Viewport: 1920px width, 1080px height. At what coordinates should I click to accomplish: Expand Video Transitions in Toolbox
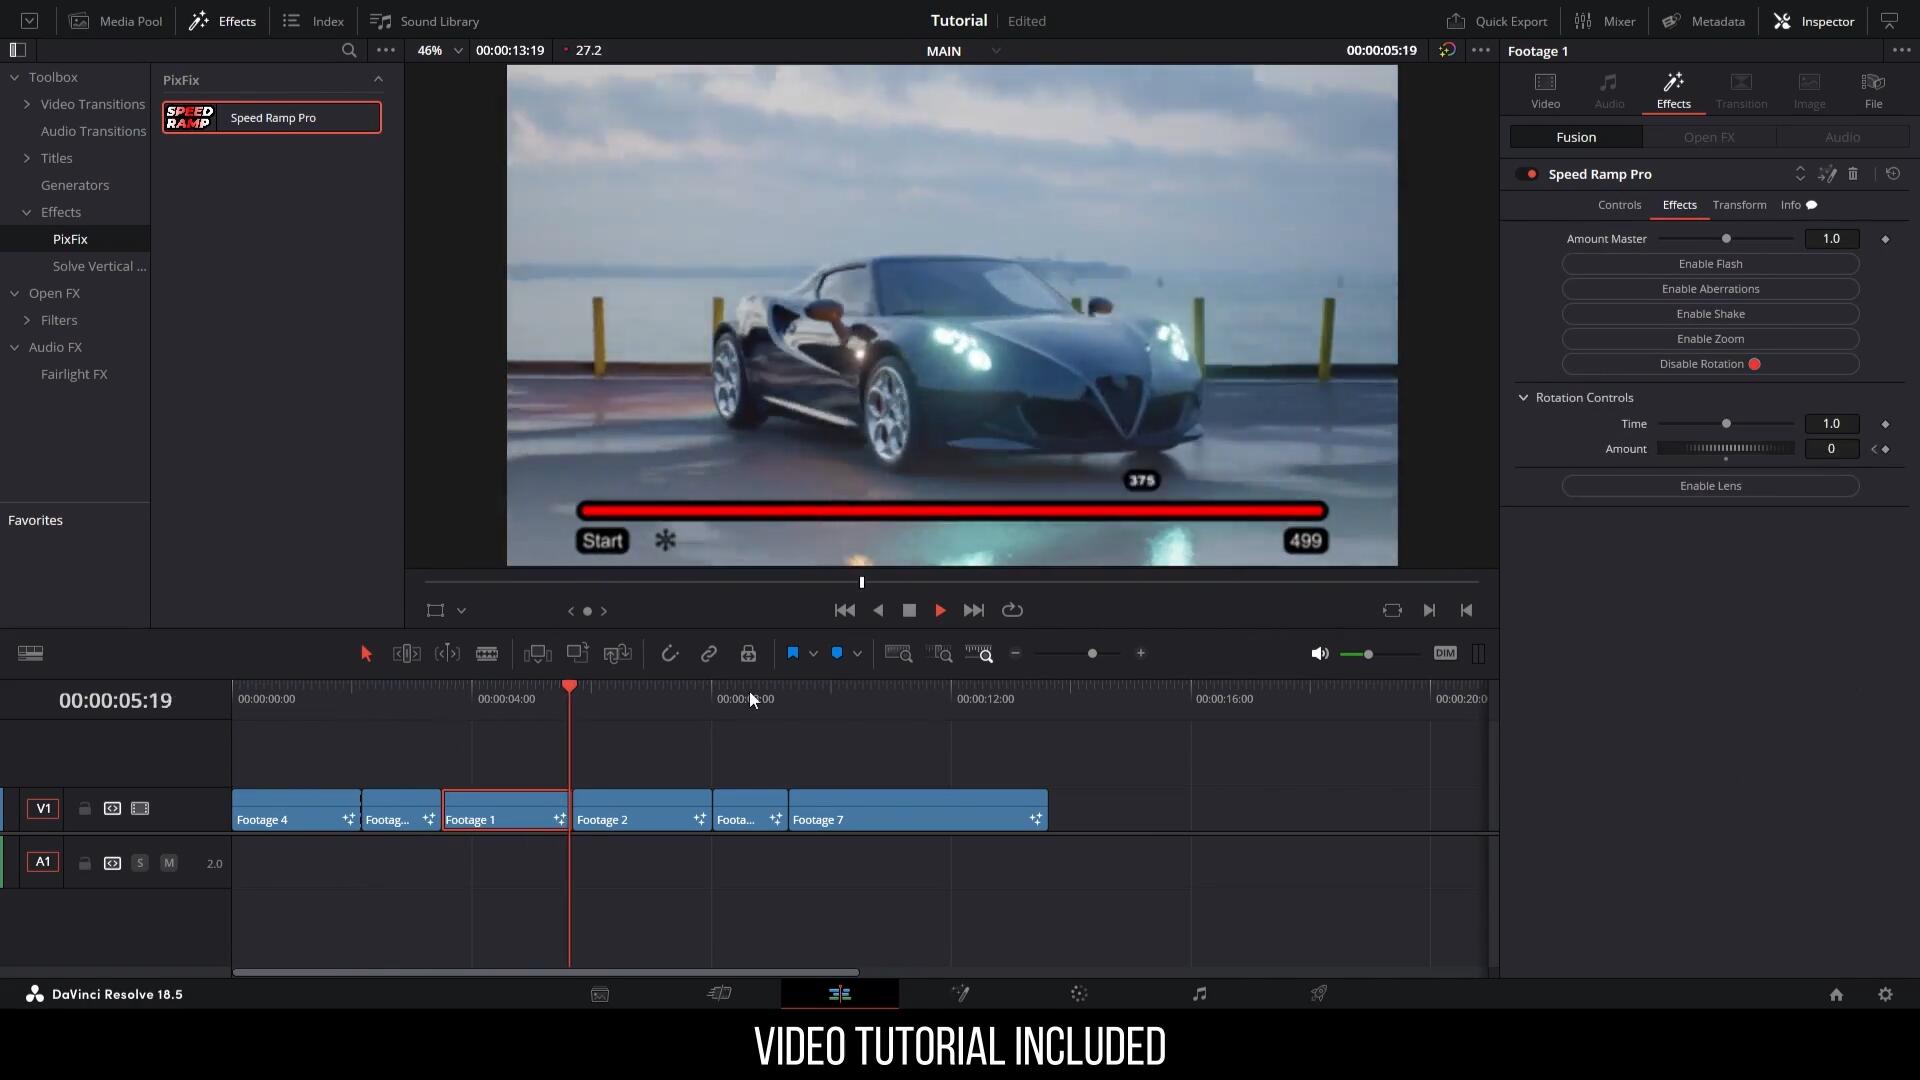click(27, 104)
